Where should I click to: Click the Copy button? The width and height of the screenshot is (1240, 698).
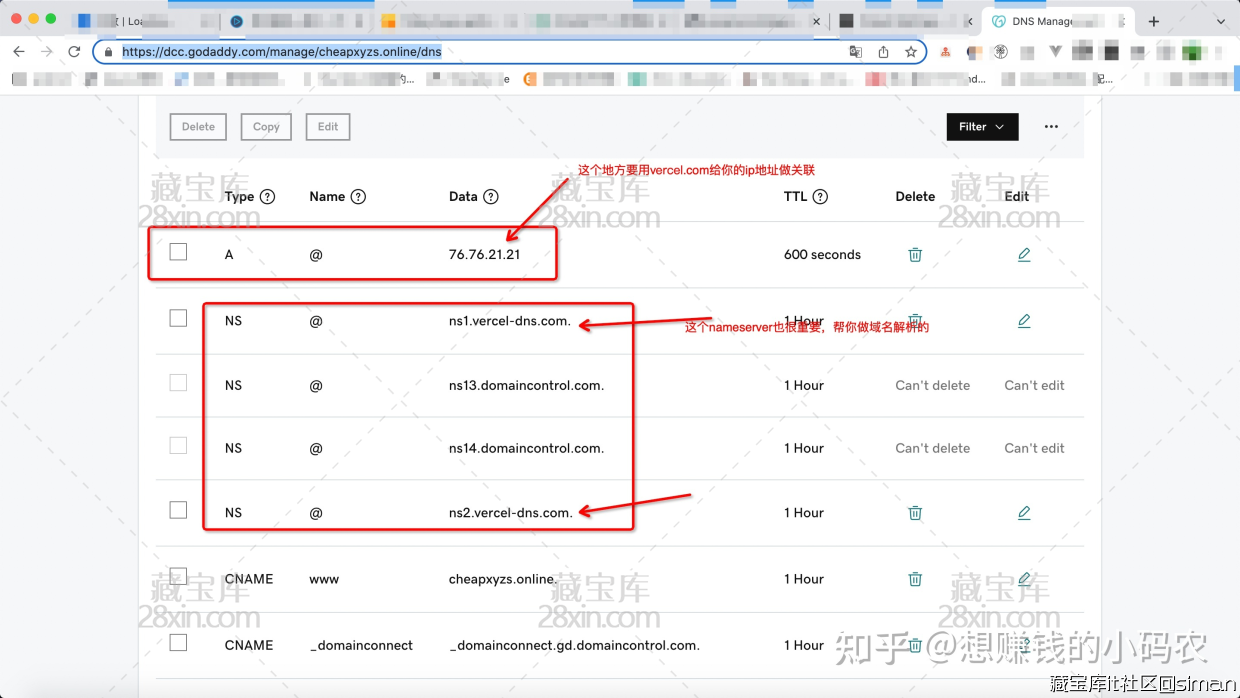(x=266, y=127)
